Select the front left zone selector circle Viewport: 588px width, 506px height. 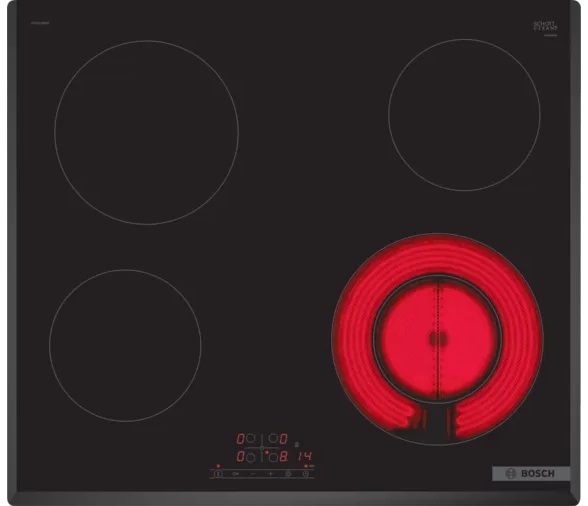click(x=250, y=457)
